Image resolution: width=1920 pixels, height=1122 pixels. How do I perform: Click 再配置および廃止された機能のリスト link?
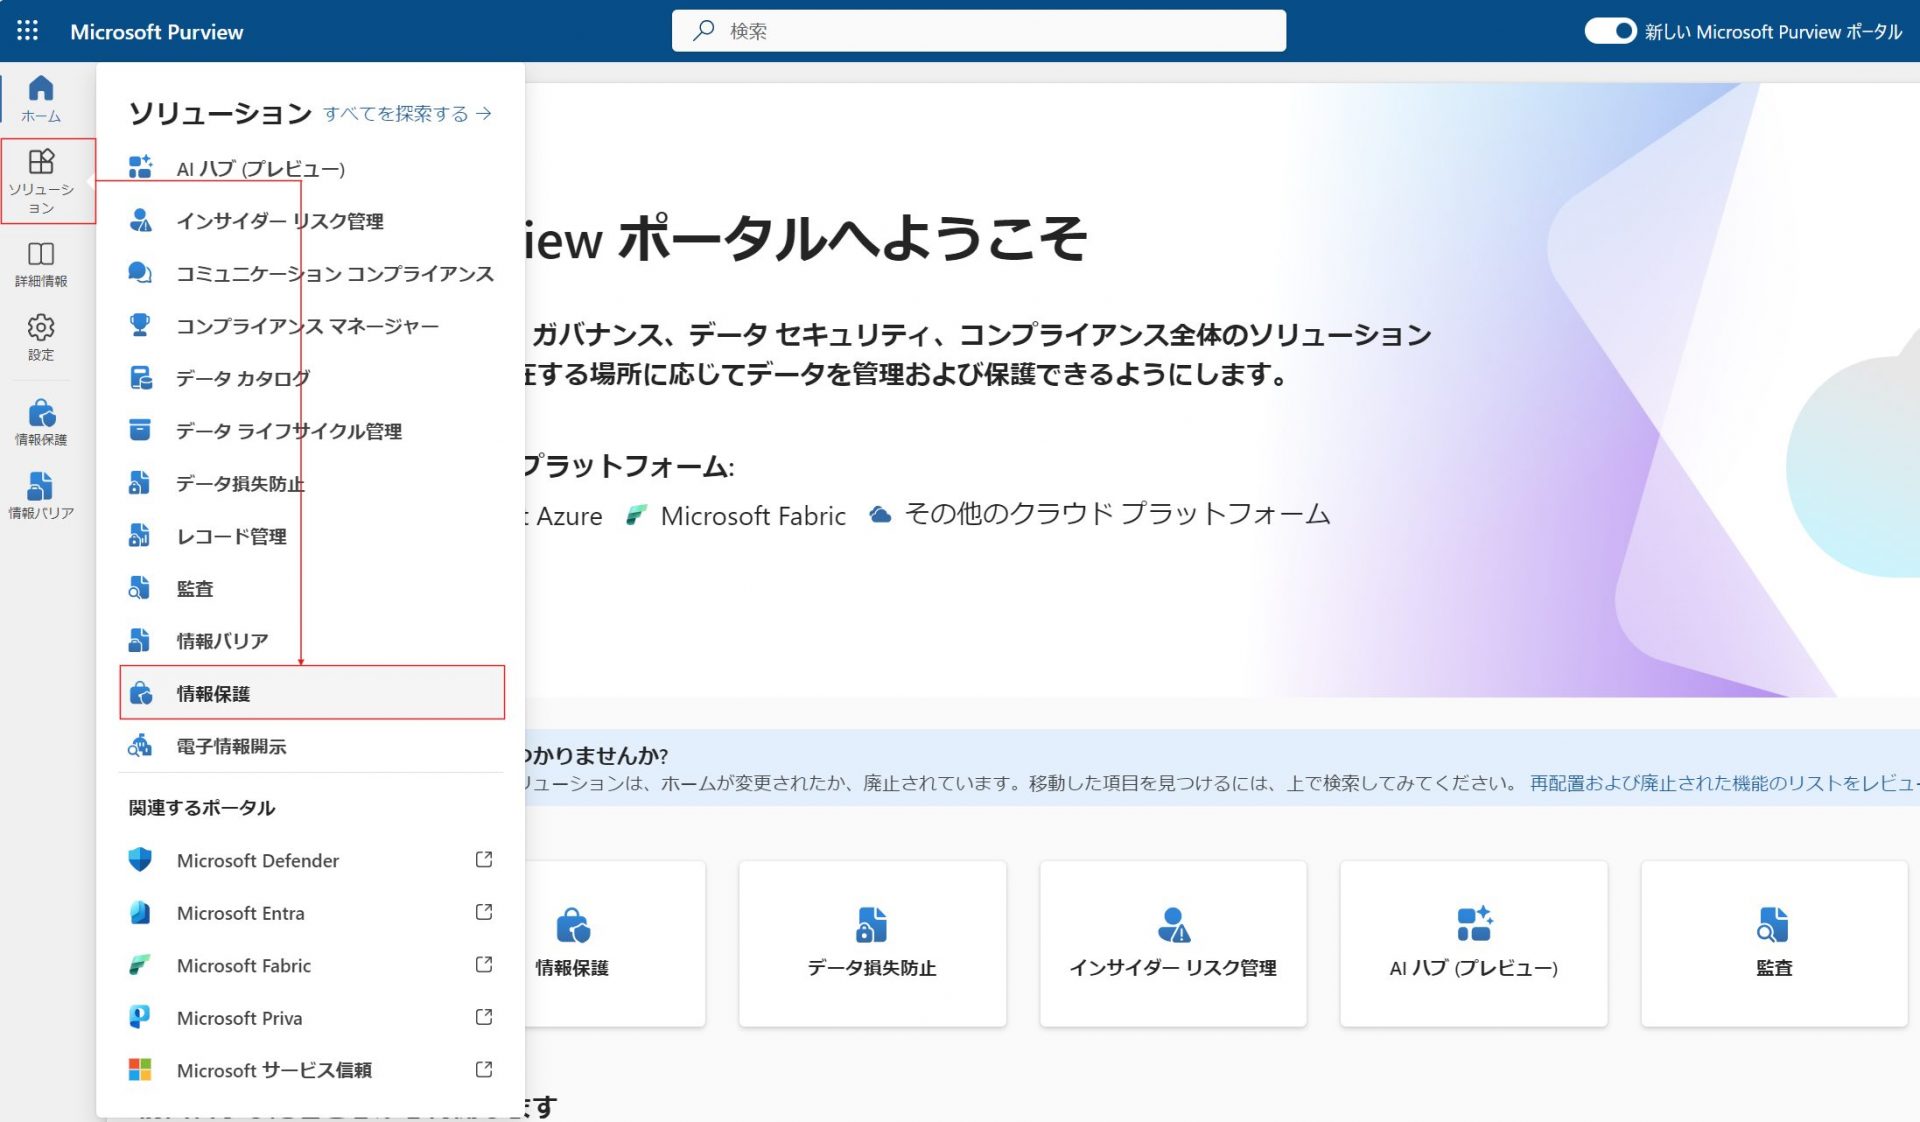(x=1722, y=783)
